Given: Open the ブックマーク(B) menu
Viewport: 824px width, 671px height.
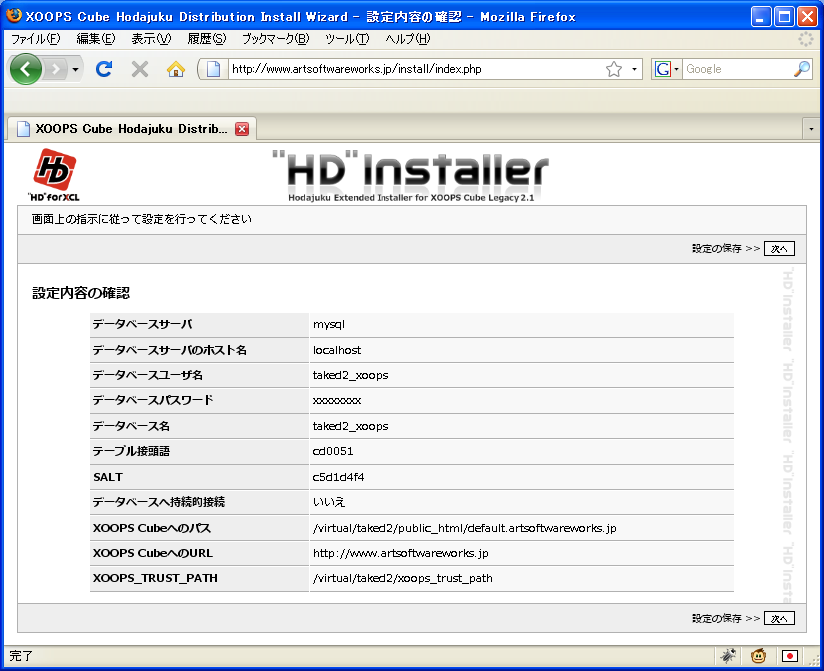Looking at the screenshot, I should [275, 38].
